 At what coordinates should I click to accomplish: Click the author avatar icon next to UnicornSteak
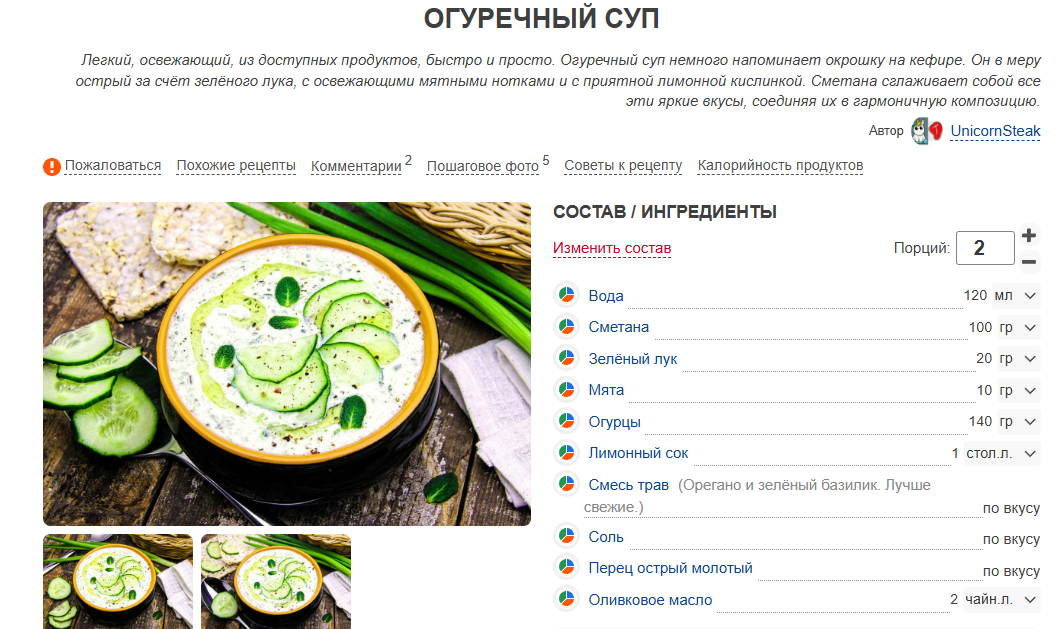[926, 131]
